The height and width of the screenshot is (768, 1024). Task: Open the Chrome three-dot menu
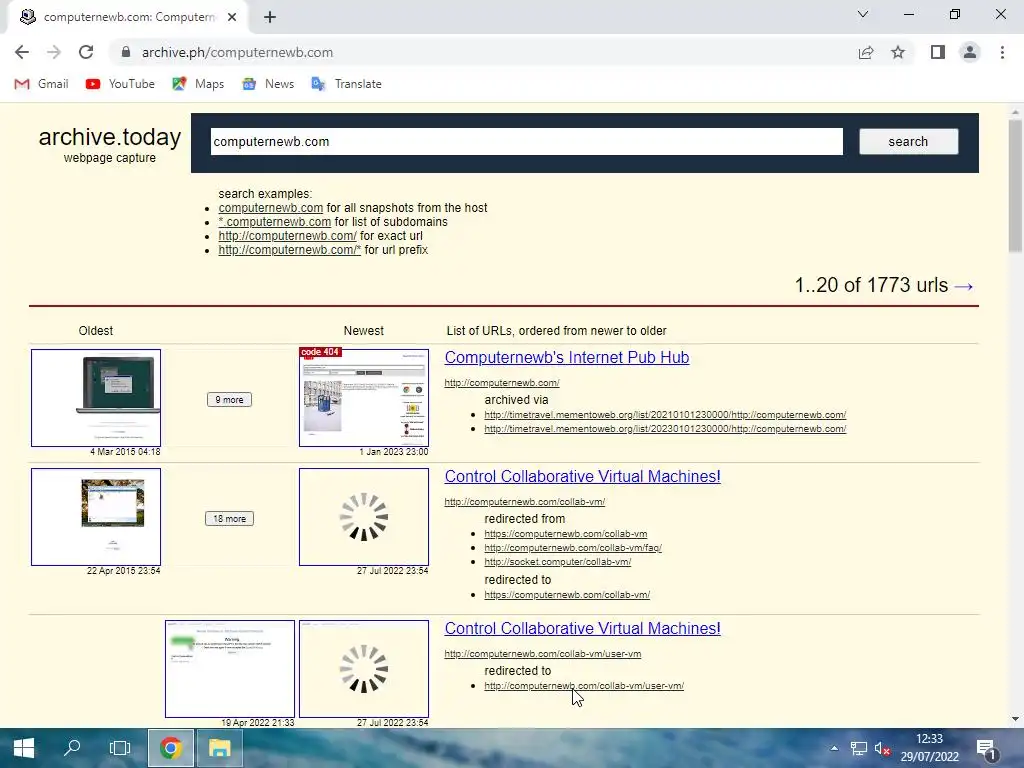tap(1002, 52)
